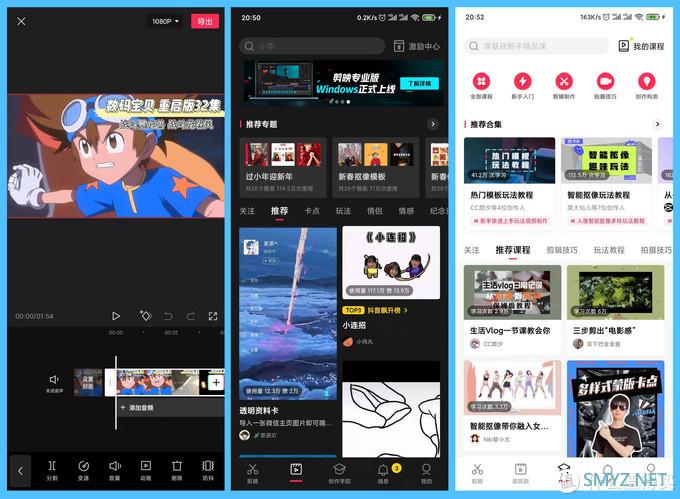Tap the 了解详情 button on Windows banner
The height and width of the screenshot is (499, 680).
pyautogui.click(x=419, y=83)
